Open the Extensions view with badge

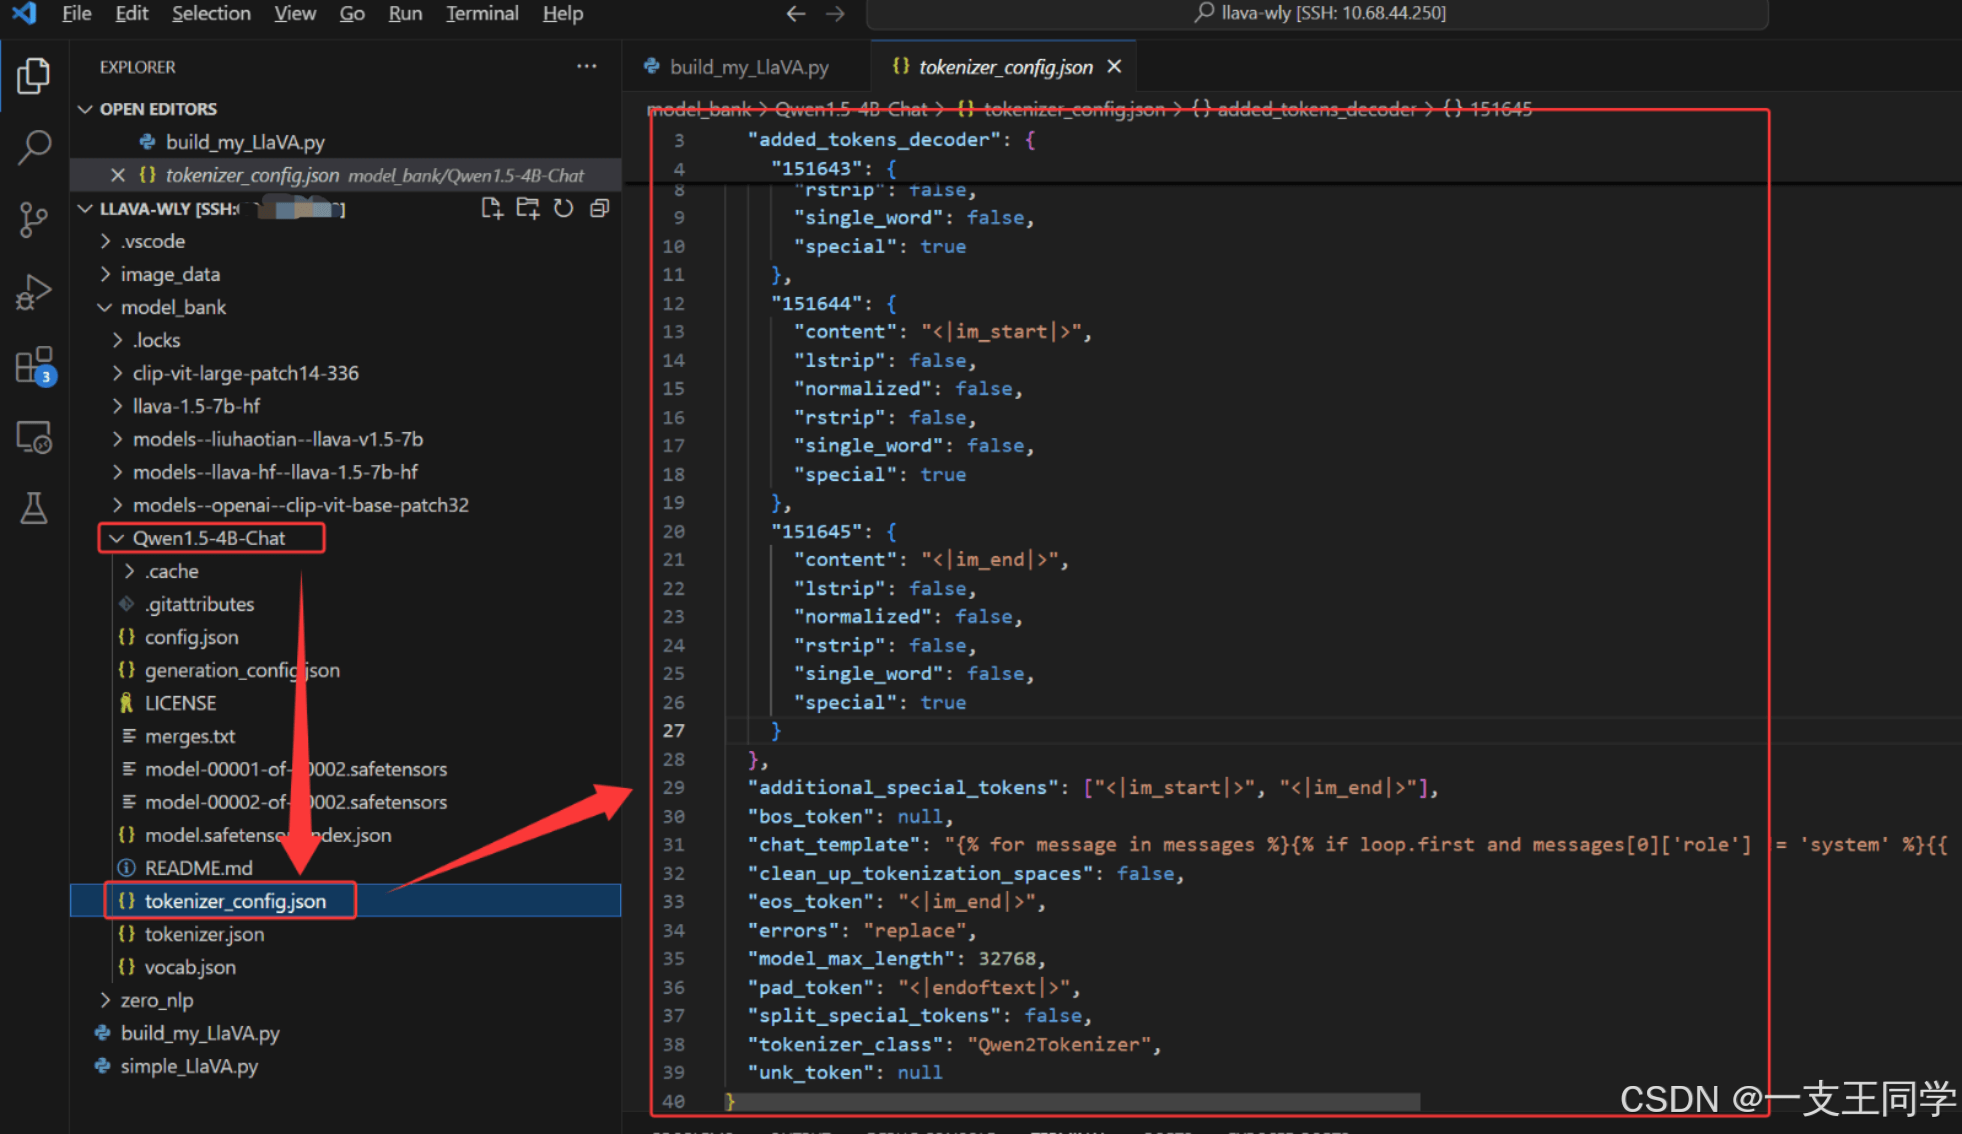[x=34, y=366]
